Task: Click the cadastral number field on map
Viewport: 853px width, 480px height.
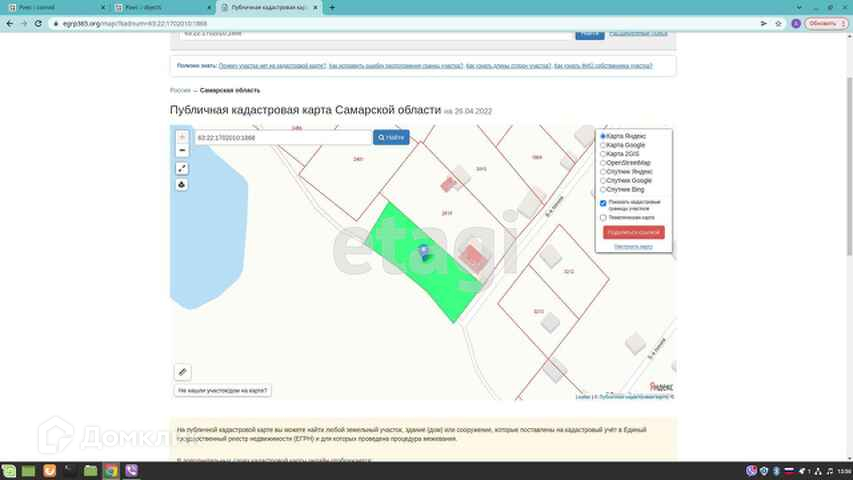Action: (283, 138)
